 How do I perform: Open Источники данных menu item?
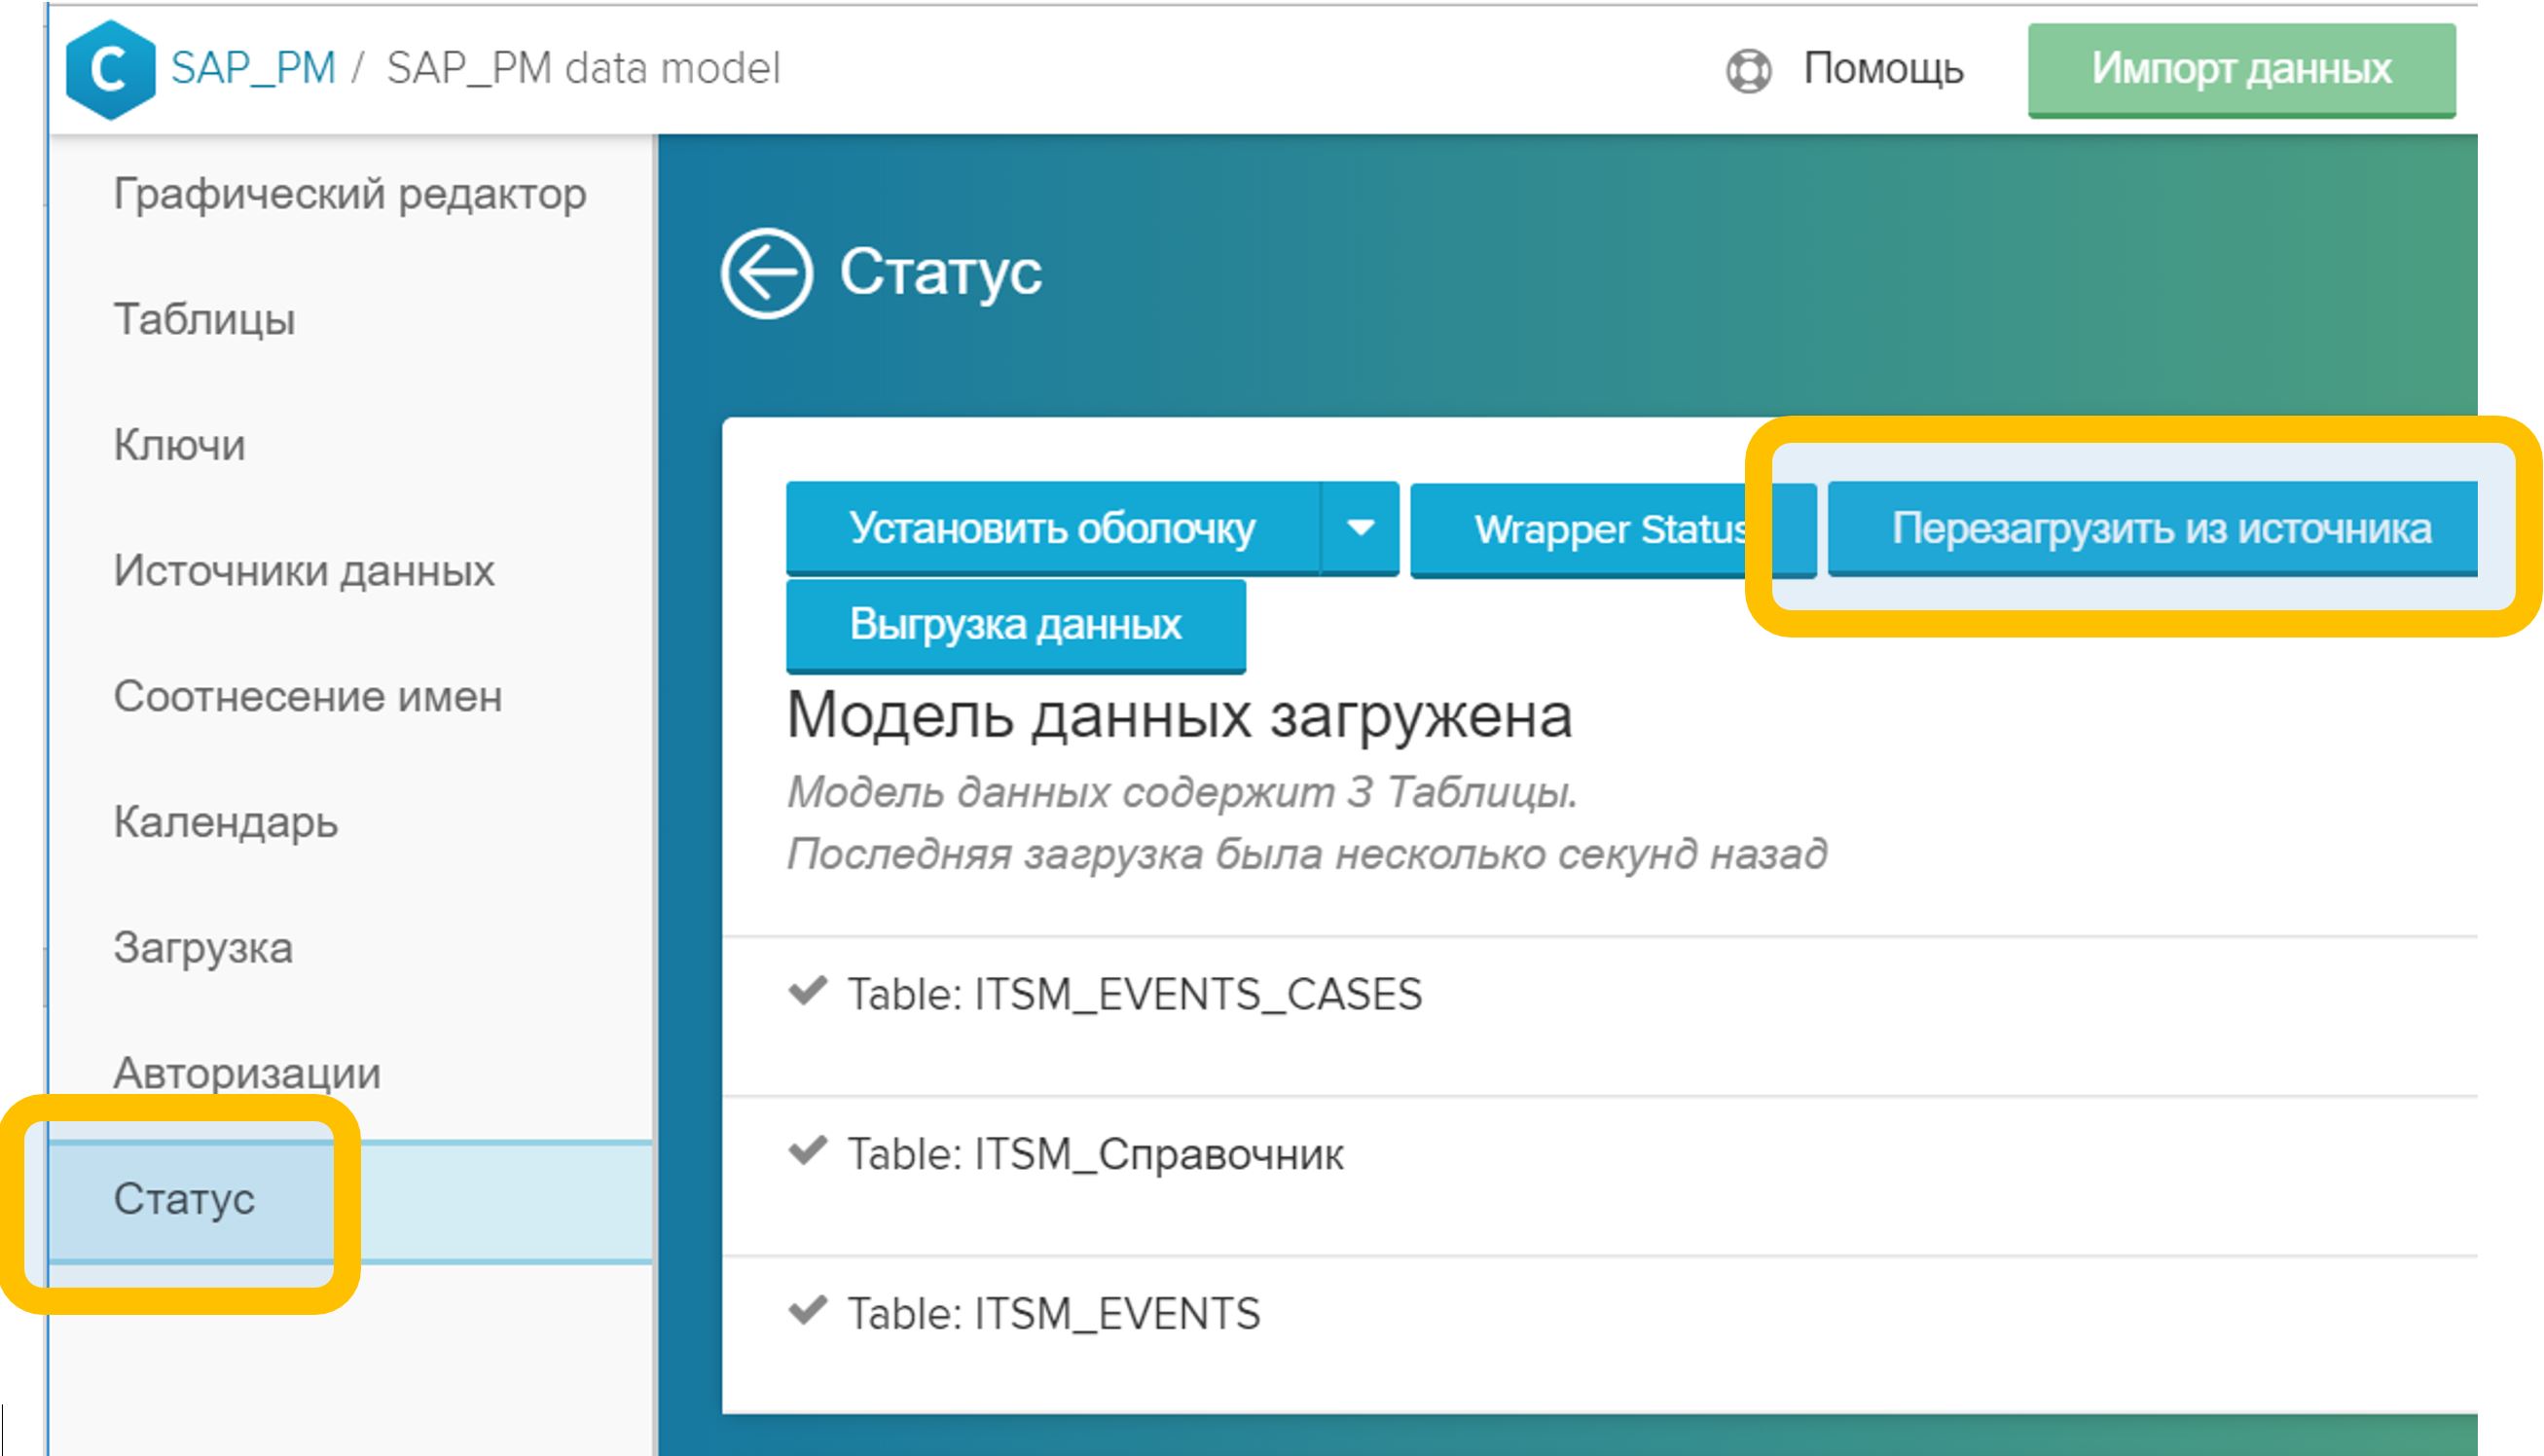pyautogui.click(x=304, y=571)
